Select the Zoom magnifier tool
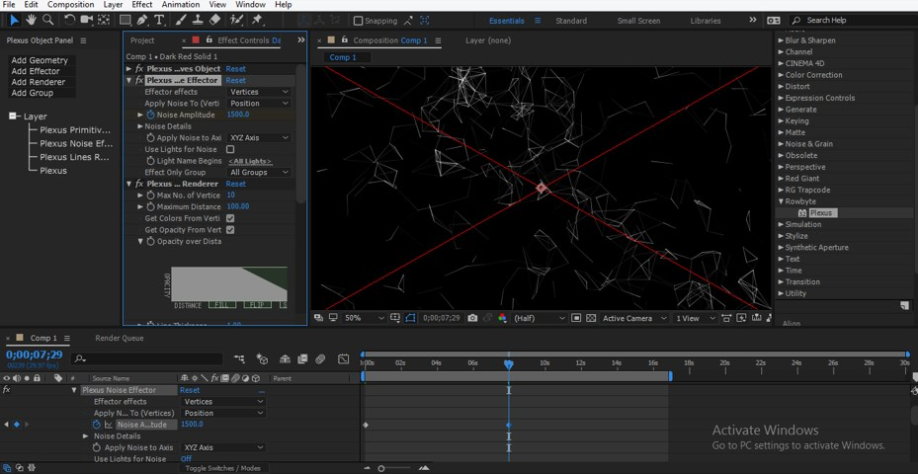Image resolution: width=918 pixels, height=475 pixels. pyautogui.click(x=47, y=20)
